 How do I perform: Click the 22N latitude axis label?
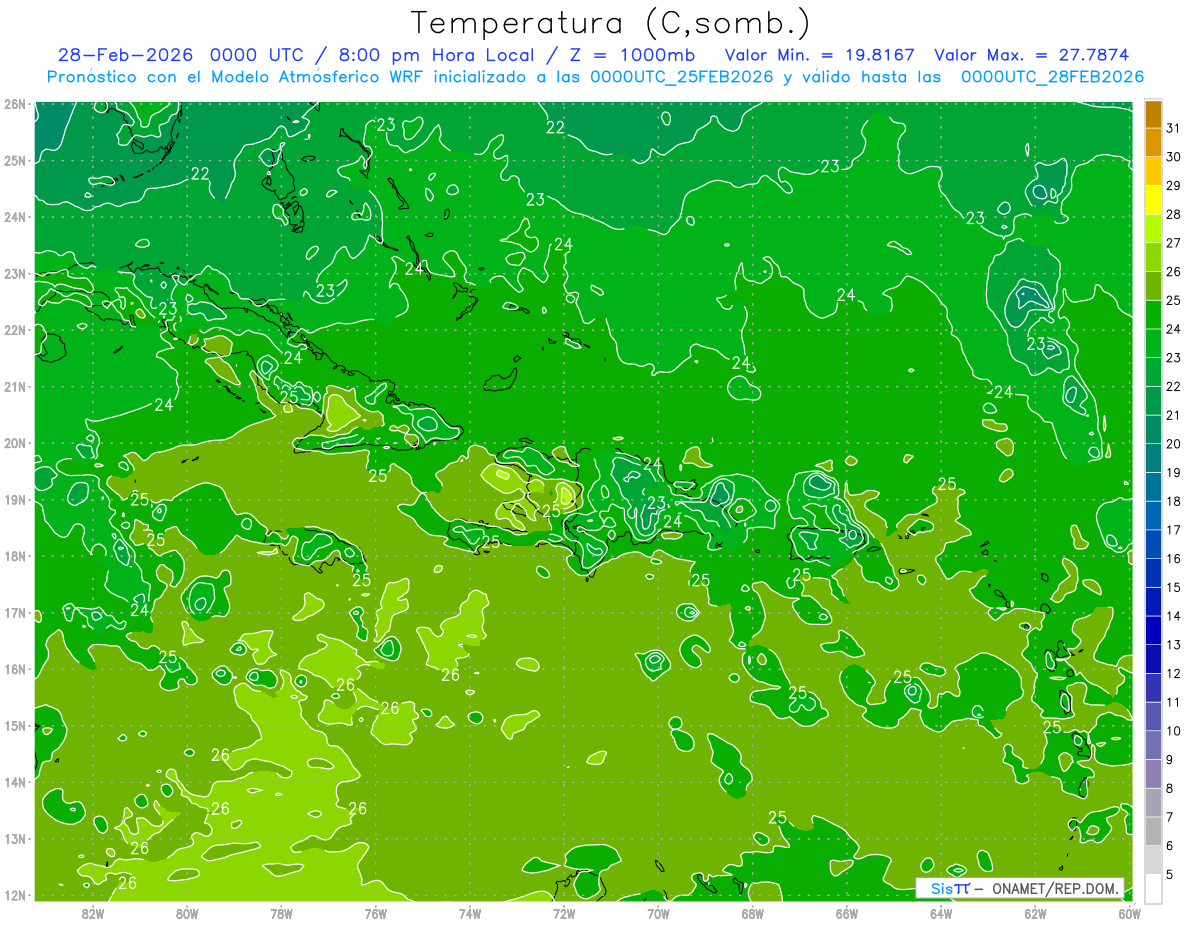coord(15,330)
